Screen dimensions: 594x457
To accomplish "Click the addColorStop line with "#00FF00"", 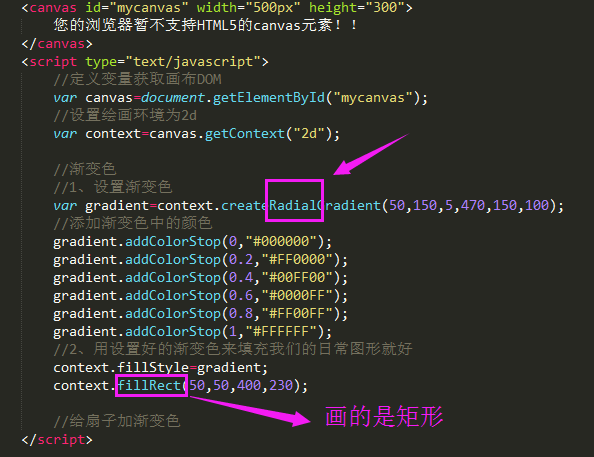I will coord(200,278).
